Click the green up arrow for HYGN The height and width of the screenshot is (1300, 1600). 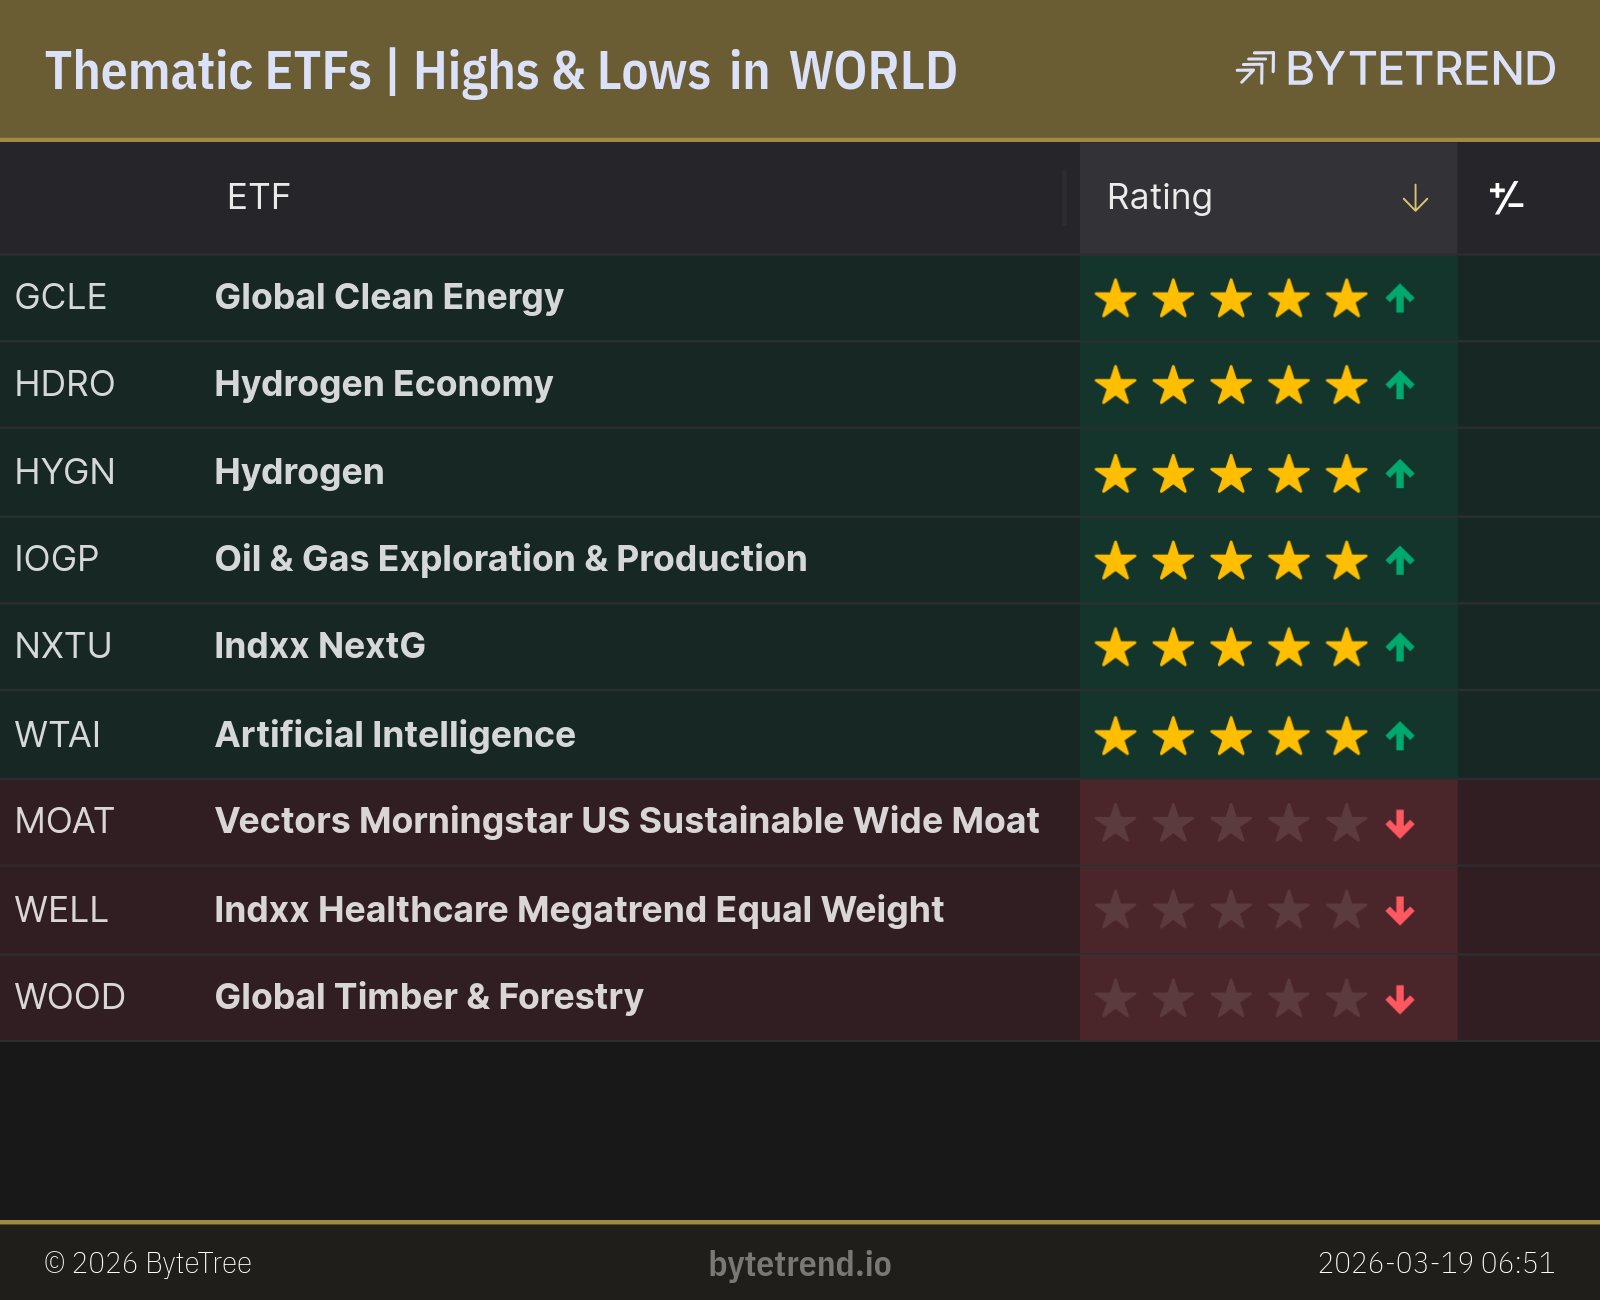tap(1400, 473)
